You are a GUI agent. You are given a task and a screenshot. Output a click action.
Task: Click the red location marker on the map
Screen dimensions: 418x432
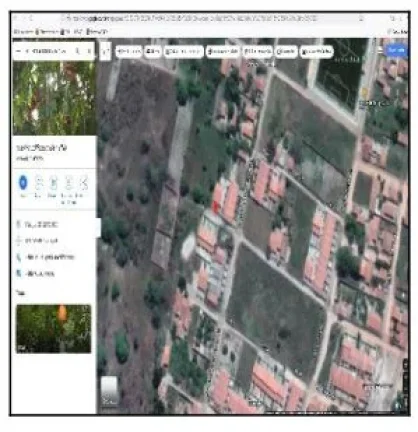point(215,207)
